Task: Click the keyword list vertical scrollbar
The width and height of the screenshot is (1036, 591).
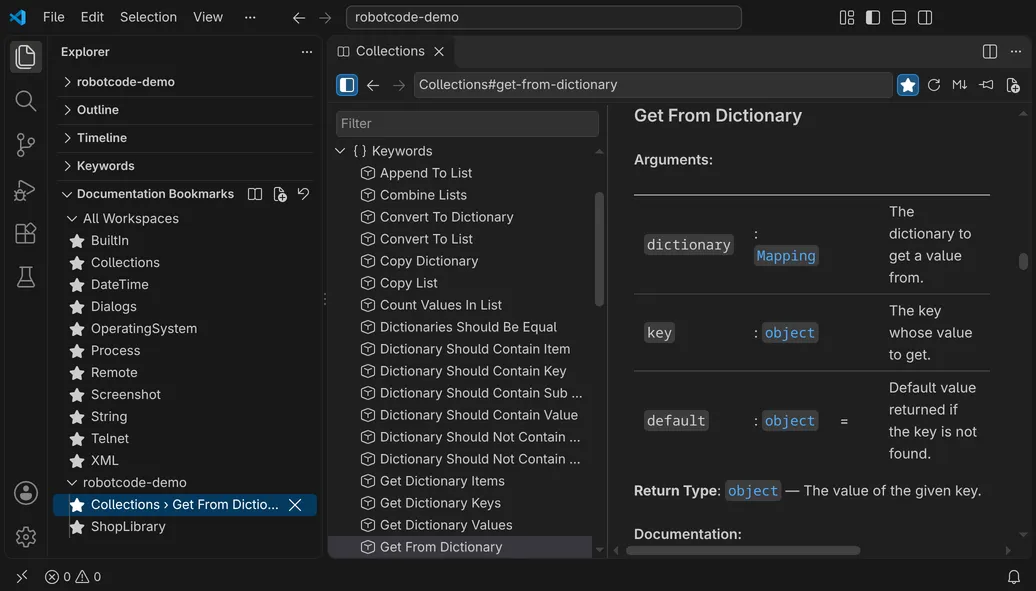Action: pyautogui.click(x=599, y=249)
